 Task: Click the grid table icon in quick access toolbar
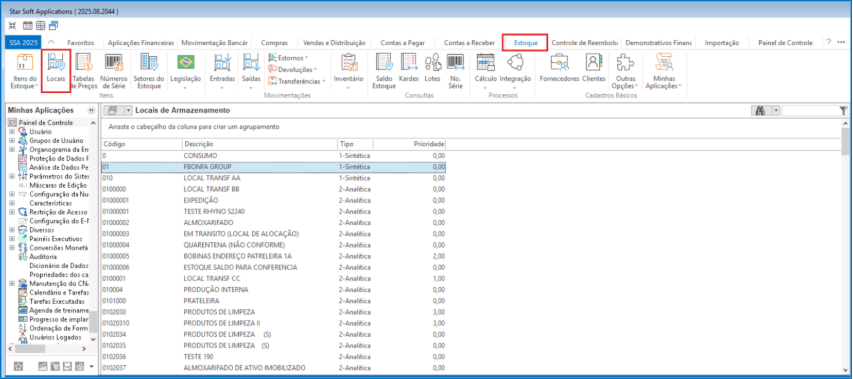point(40,26)
